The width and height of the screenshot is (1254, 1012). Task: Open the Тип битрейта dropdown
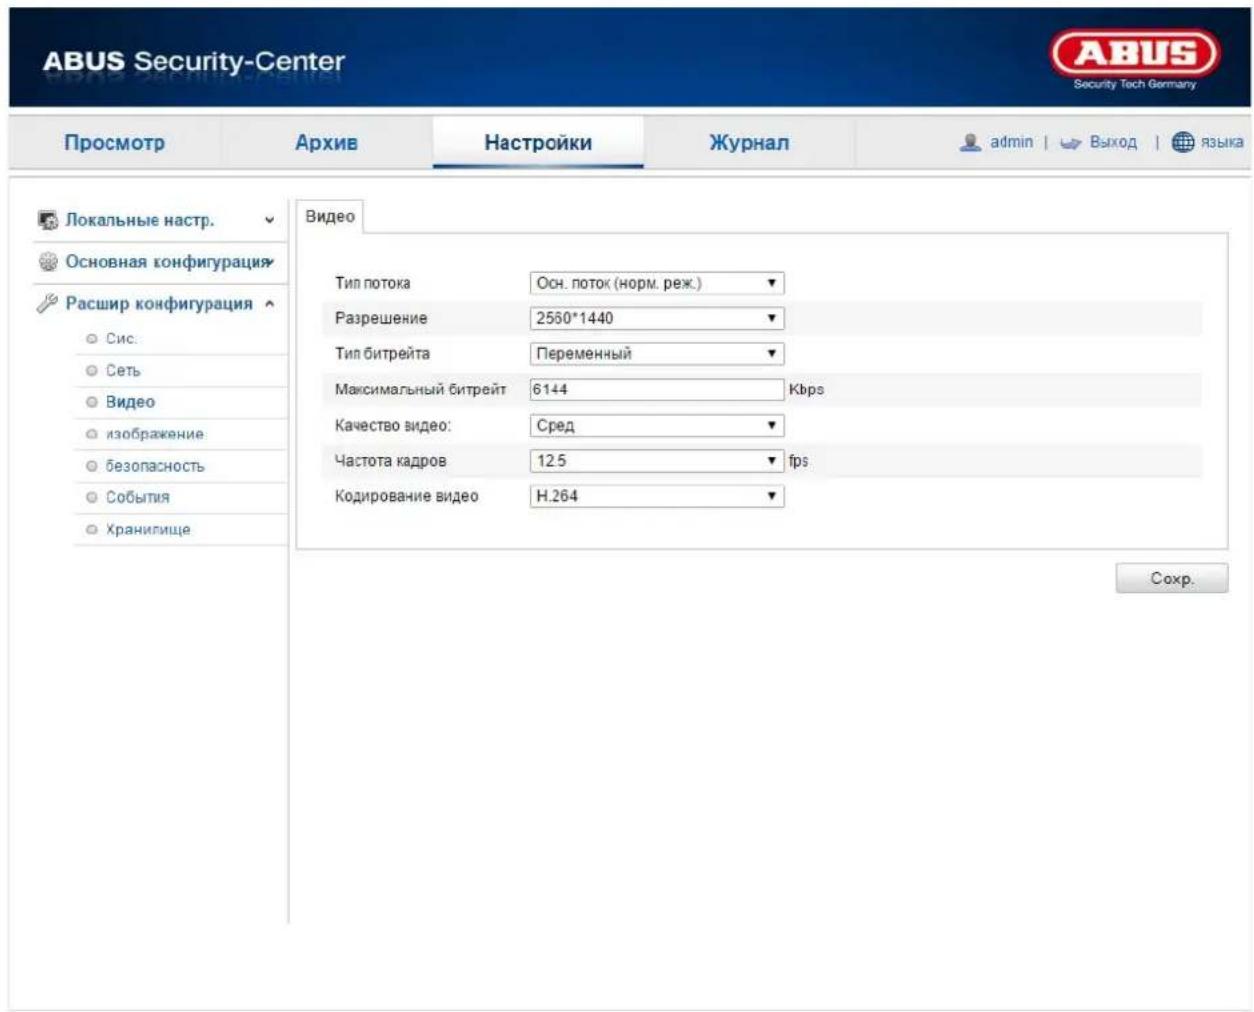coord(657,353)
